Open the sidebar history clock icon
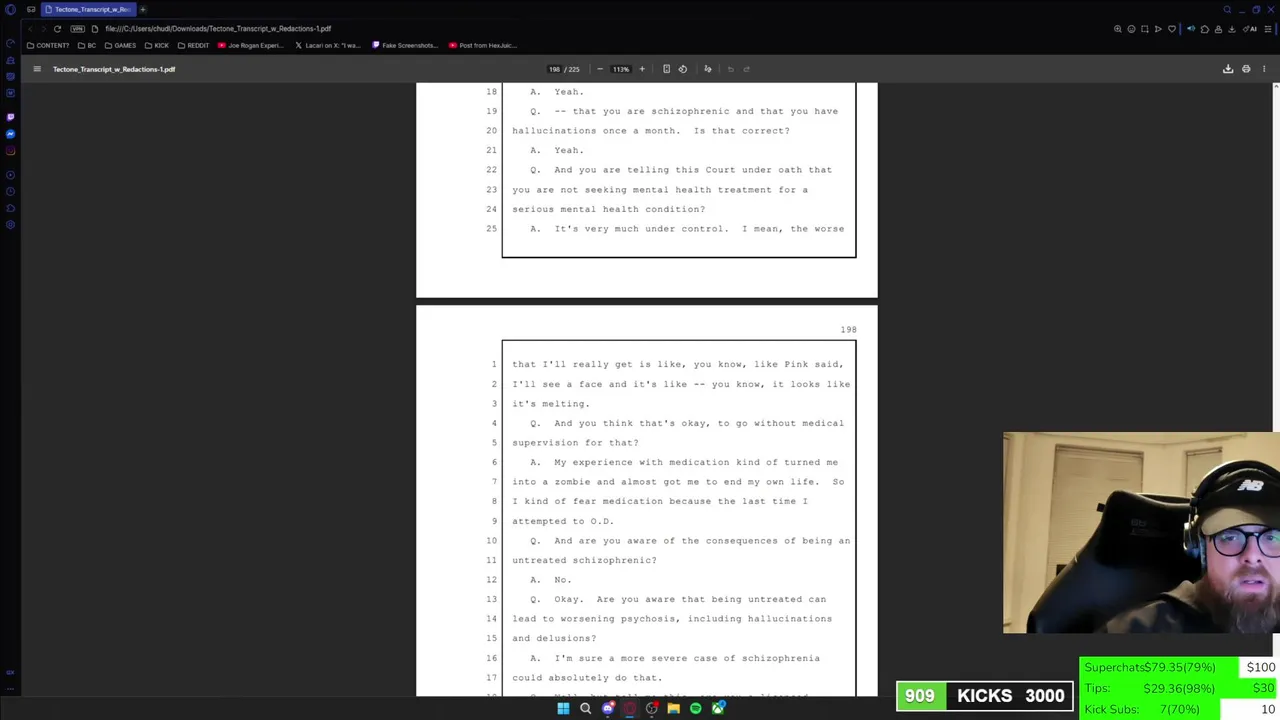1280x720 pixels. tap(10, 190)
